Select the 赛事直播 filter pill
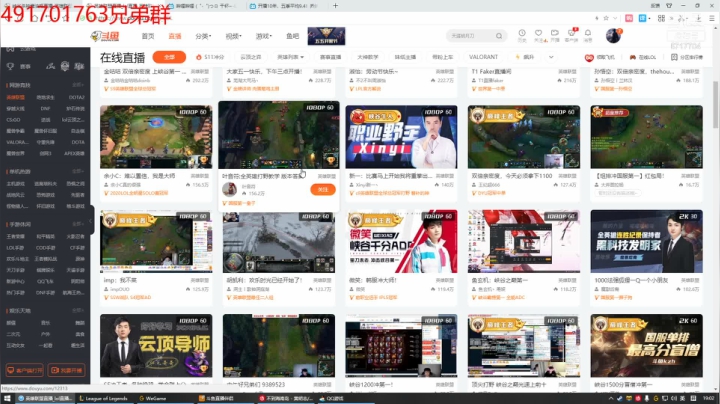720x404 pixels. 331,57
